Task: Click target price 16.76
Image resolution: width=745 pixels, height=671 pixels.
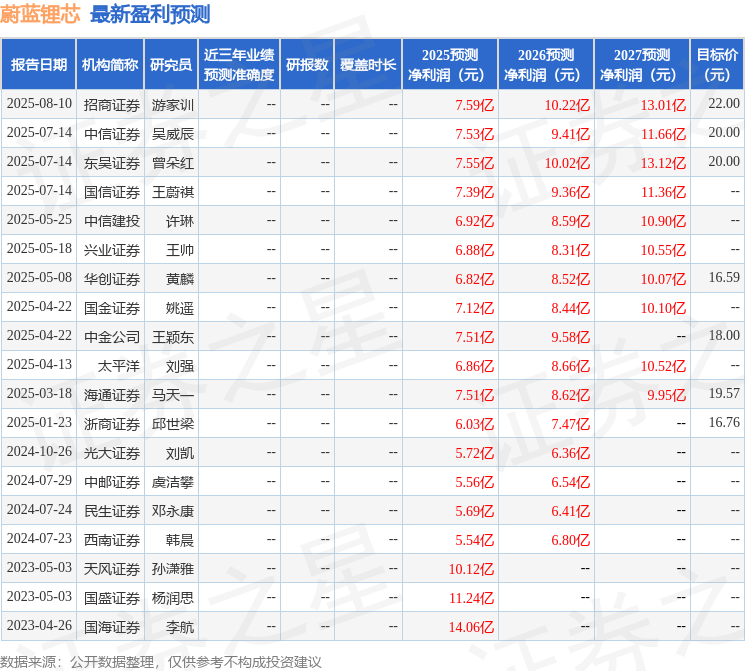Action: coord(724,422)
